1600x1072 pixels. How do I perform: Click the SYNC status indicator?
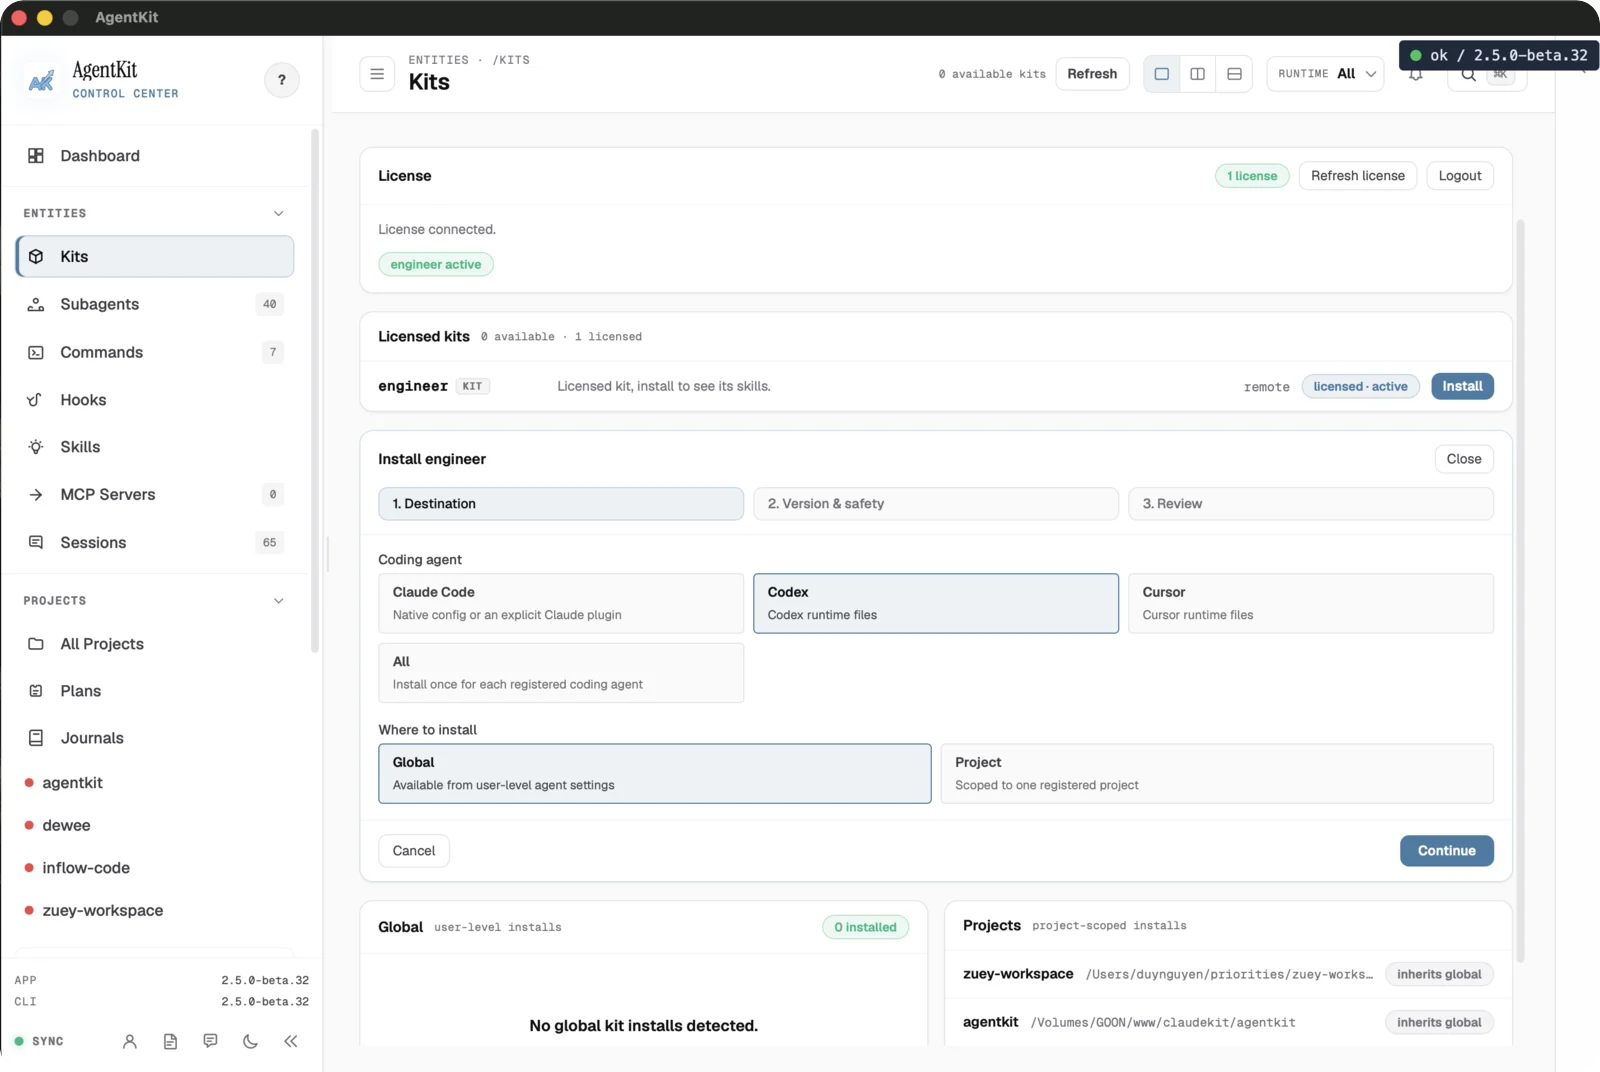tap(40, 1041)
